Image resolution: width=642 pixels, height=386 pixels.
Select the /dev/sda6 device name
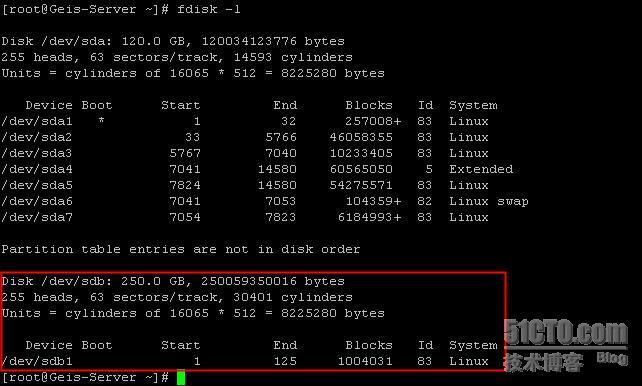[x=37, y=201]
